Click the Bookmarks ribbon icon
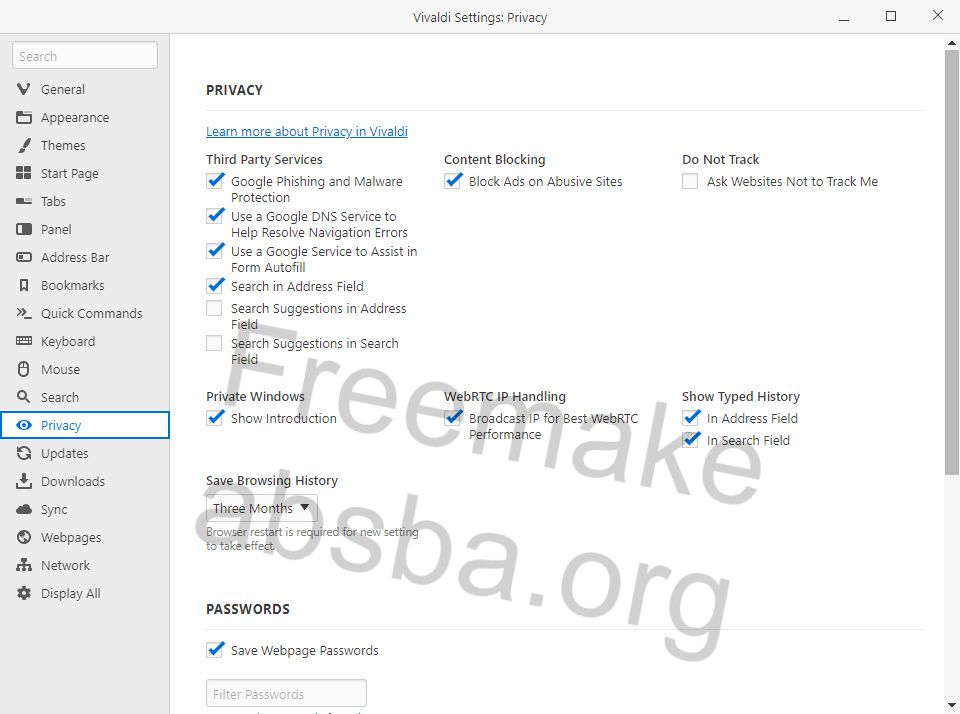 tap(23, 285)
